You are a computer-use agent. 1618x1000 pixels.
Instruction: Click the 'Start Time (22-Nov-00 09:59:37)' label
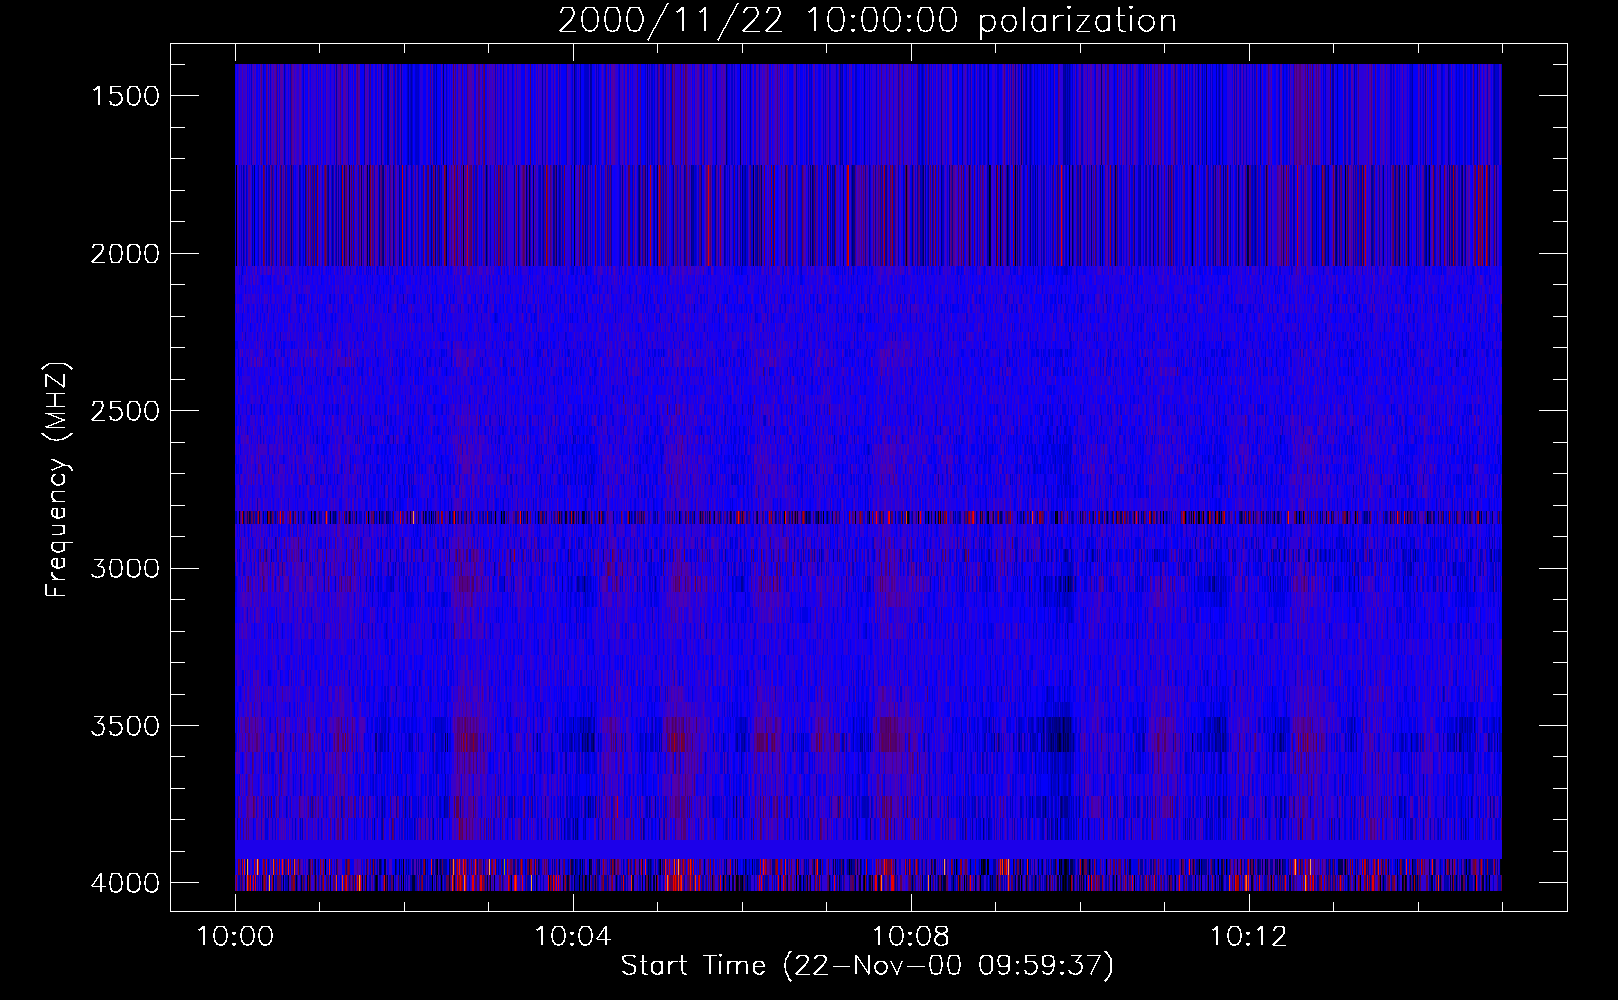tap(867, 966)
